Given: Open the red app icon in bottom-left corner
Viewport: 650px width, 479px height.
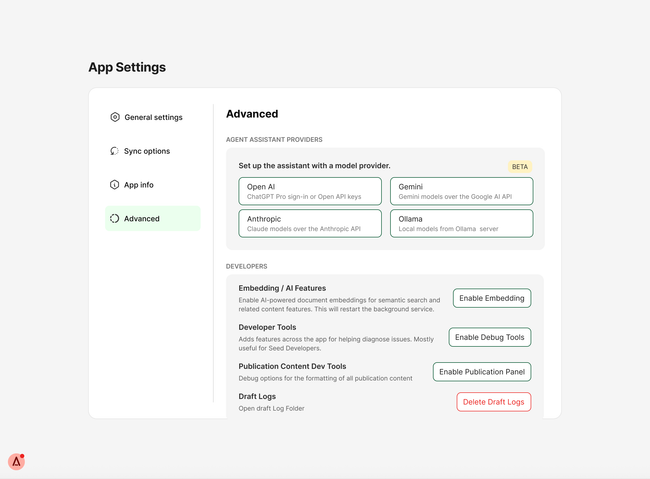Looking at the screenshot, I should (16, 461).
